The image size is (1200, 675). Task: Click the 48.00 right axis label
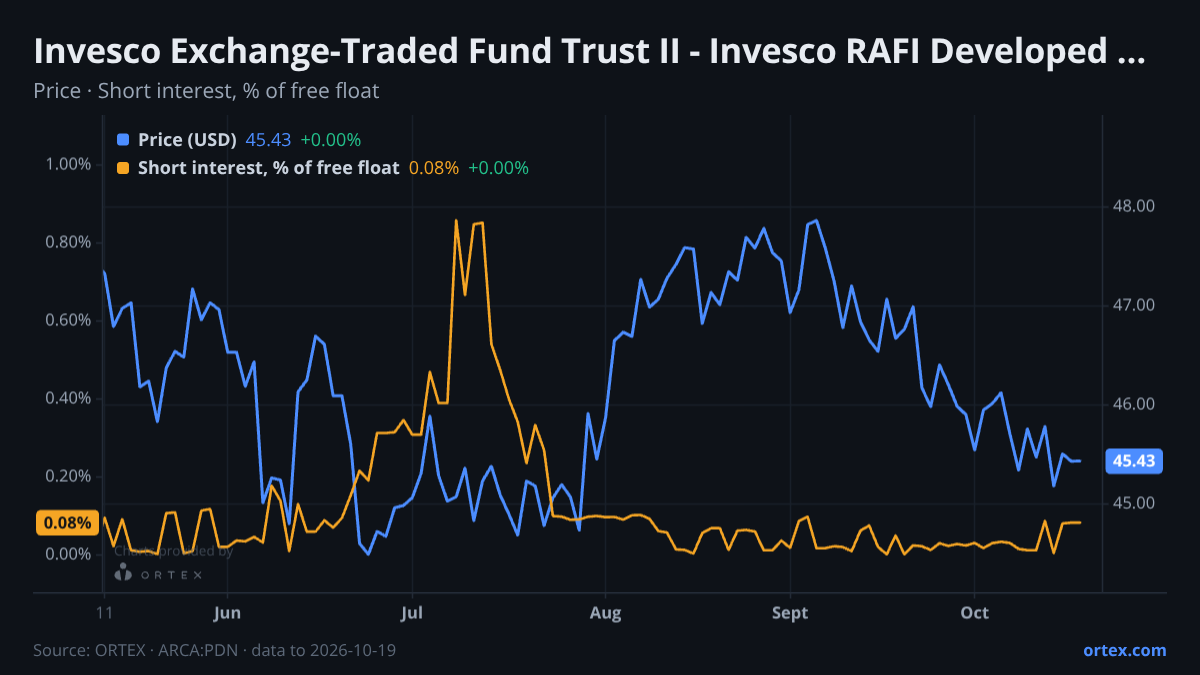(x=1133, y=206)
